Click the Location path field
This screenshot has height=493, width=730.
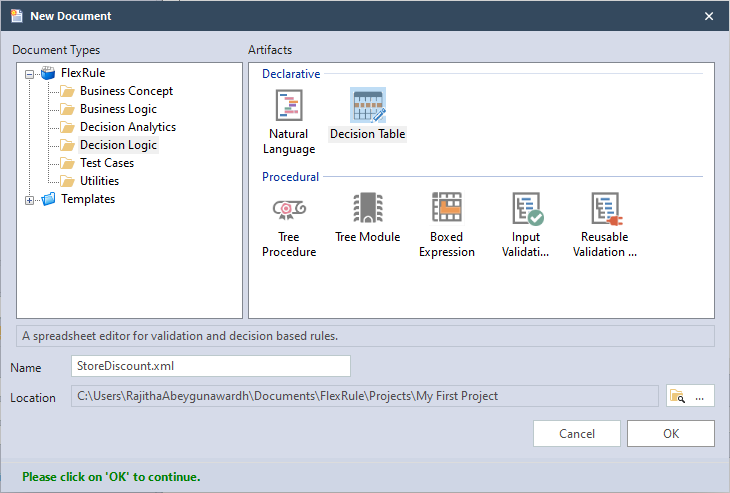pyautogui.click(x=365, y=396)
